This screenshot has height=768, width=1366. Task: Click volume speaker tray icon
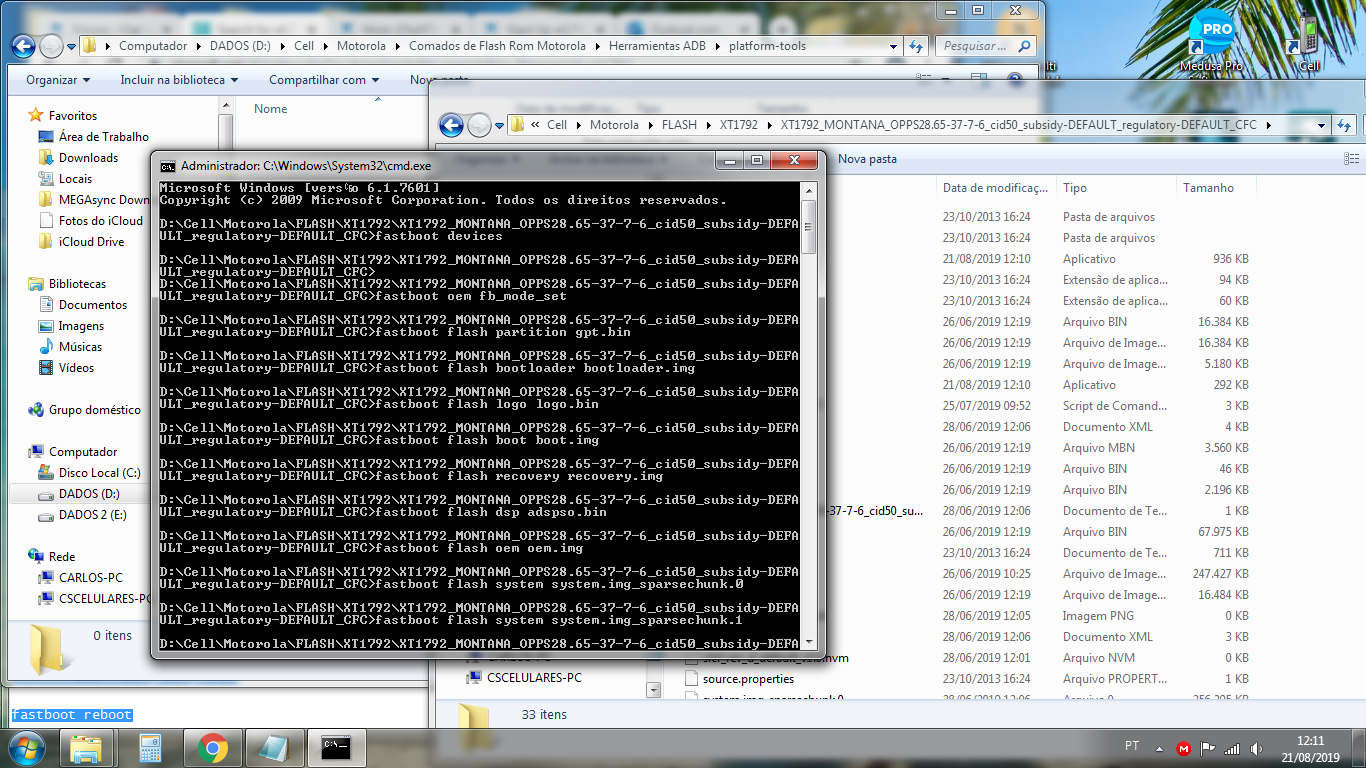pos(1256,748)
